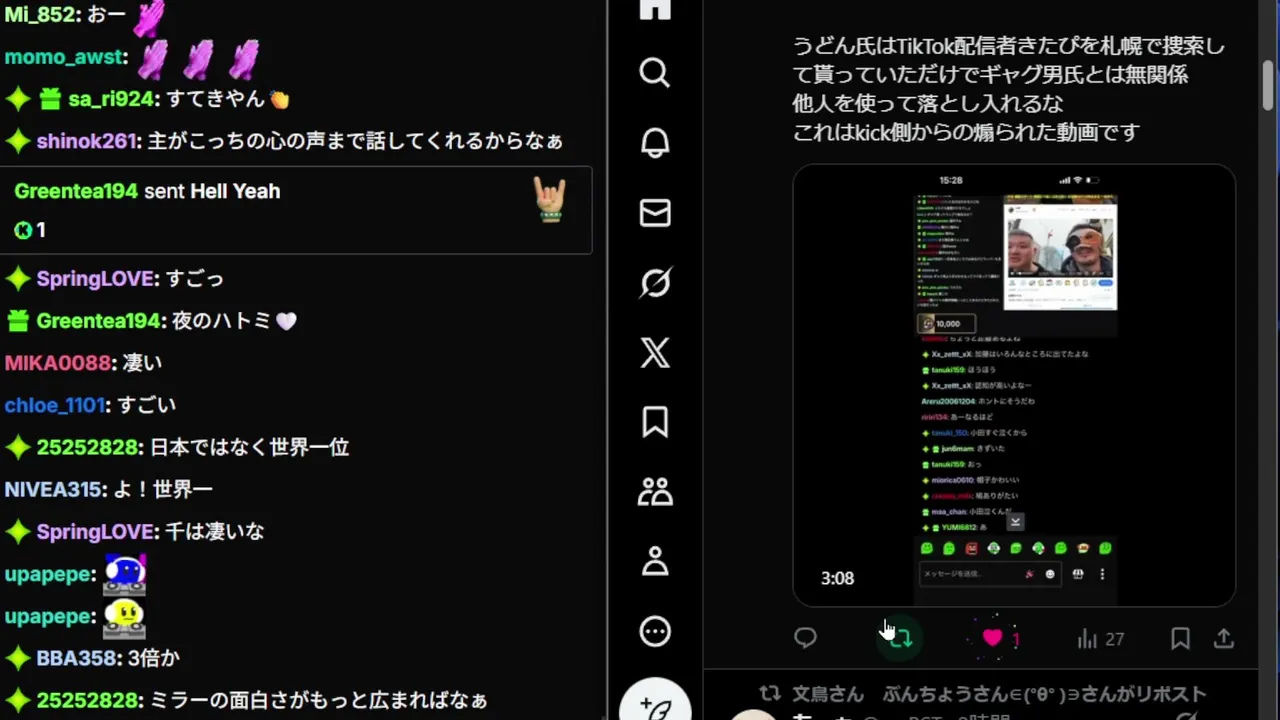Unlike the post via pink heart
Viewport: 1280px width, 720px height.
click(x=992, y=638)
